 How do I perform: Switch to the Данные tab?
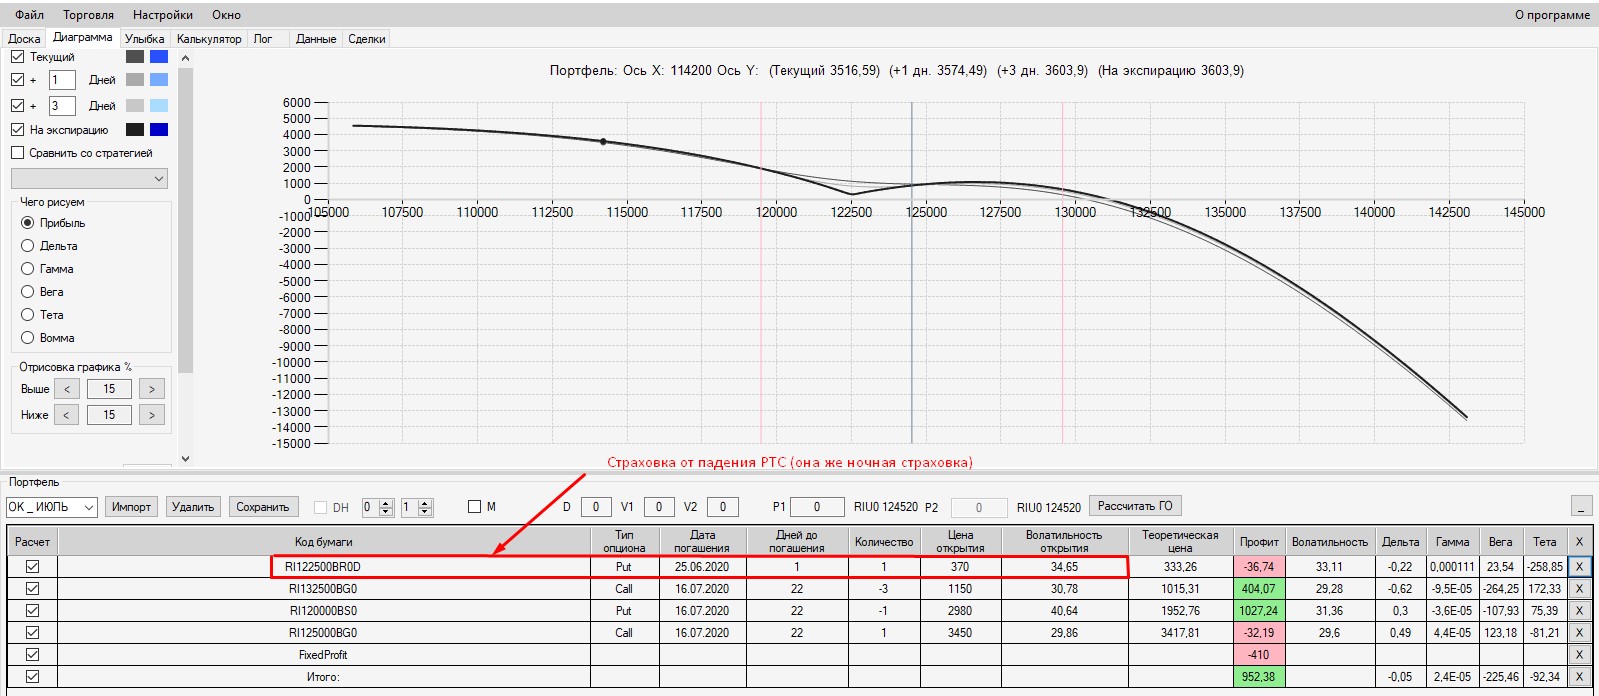pyautogui.click(x=316, y=39)
